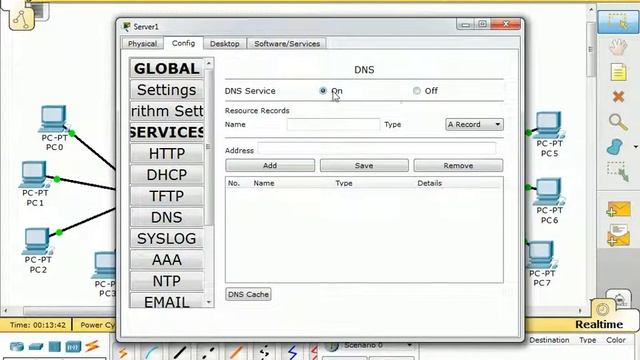Pick the phone line cable
The height and width of the screenshot is (360, 640).
[264, 352]
